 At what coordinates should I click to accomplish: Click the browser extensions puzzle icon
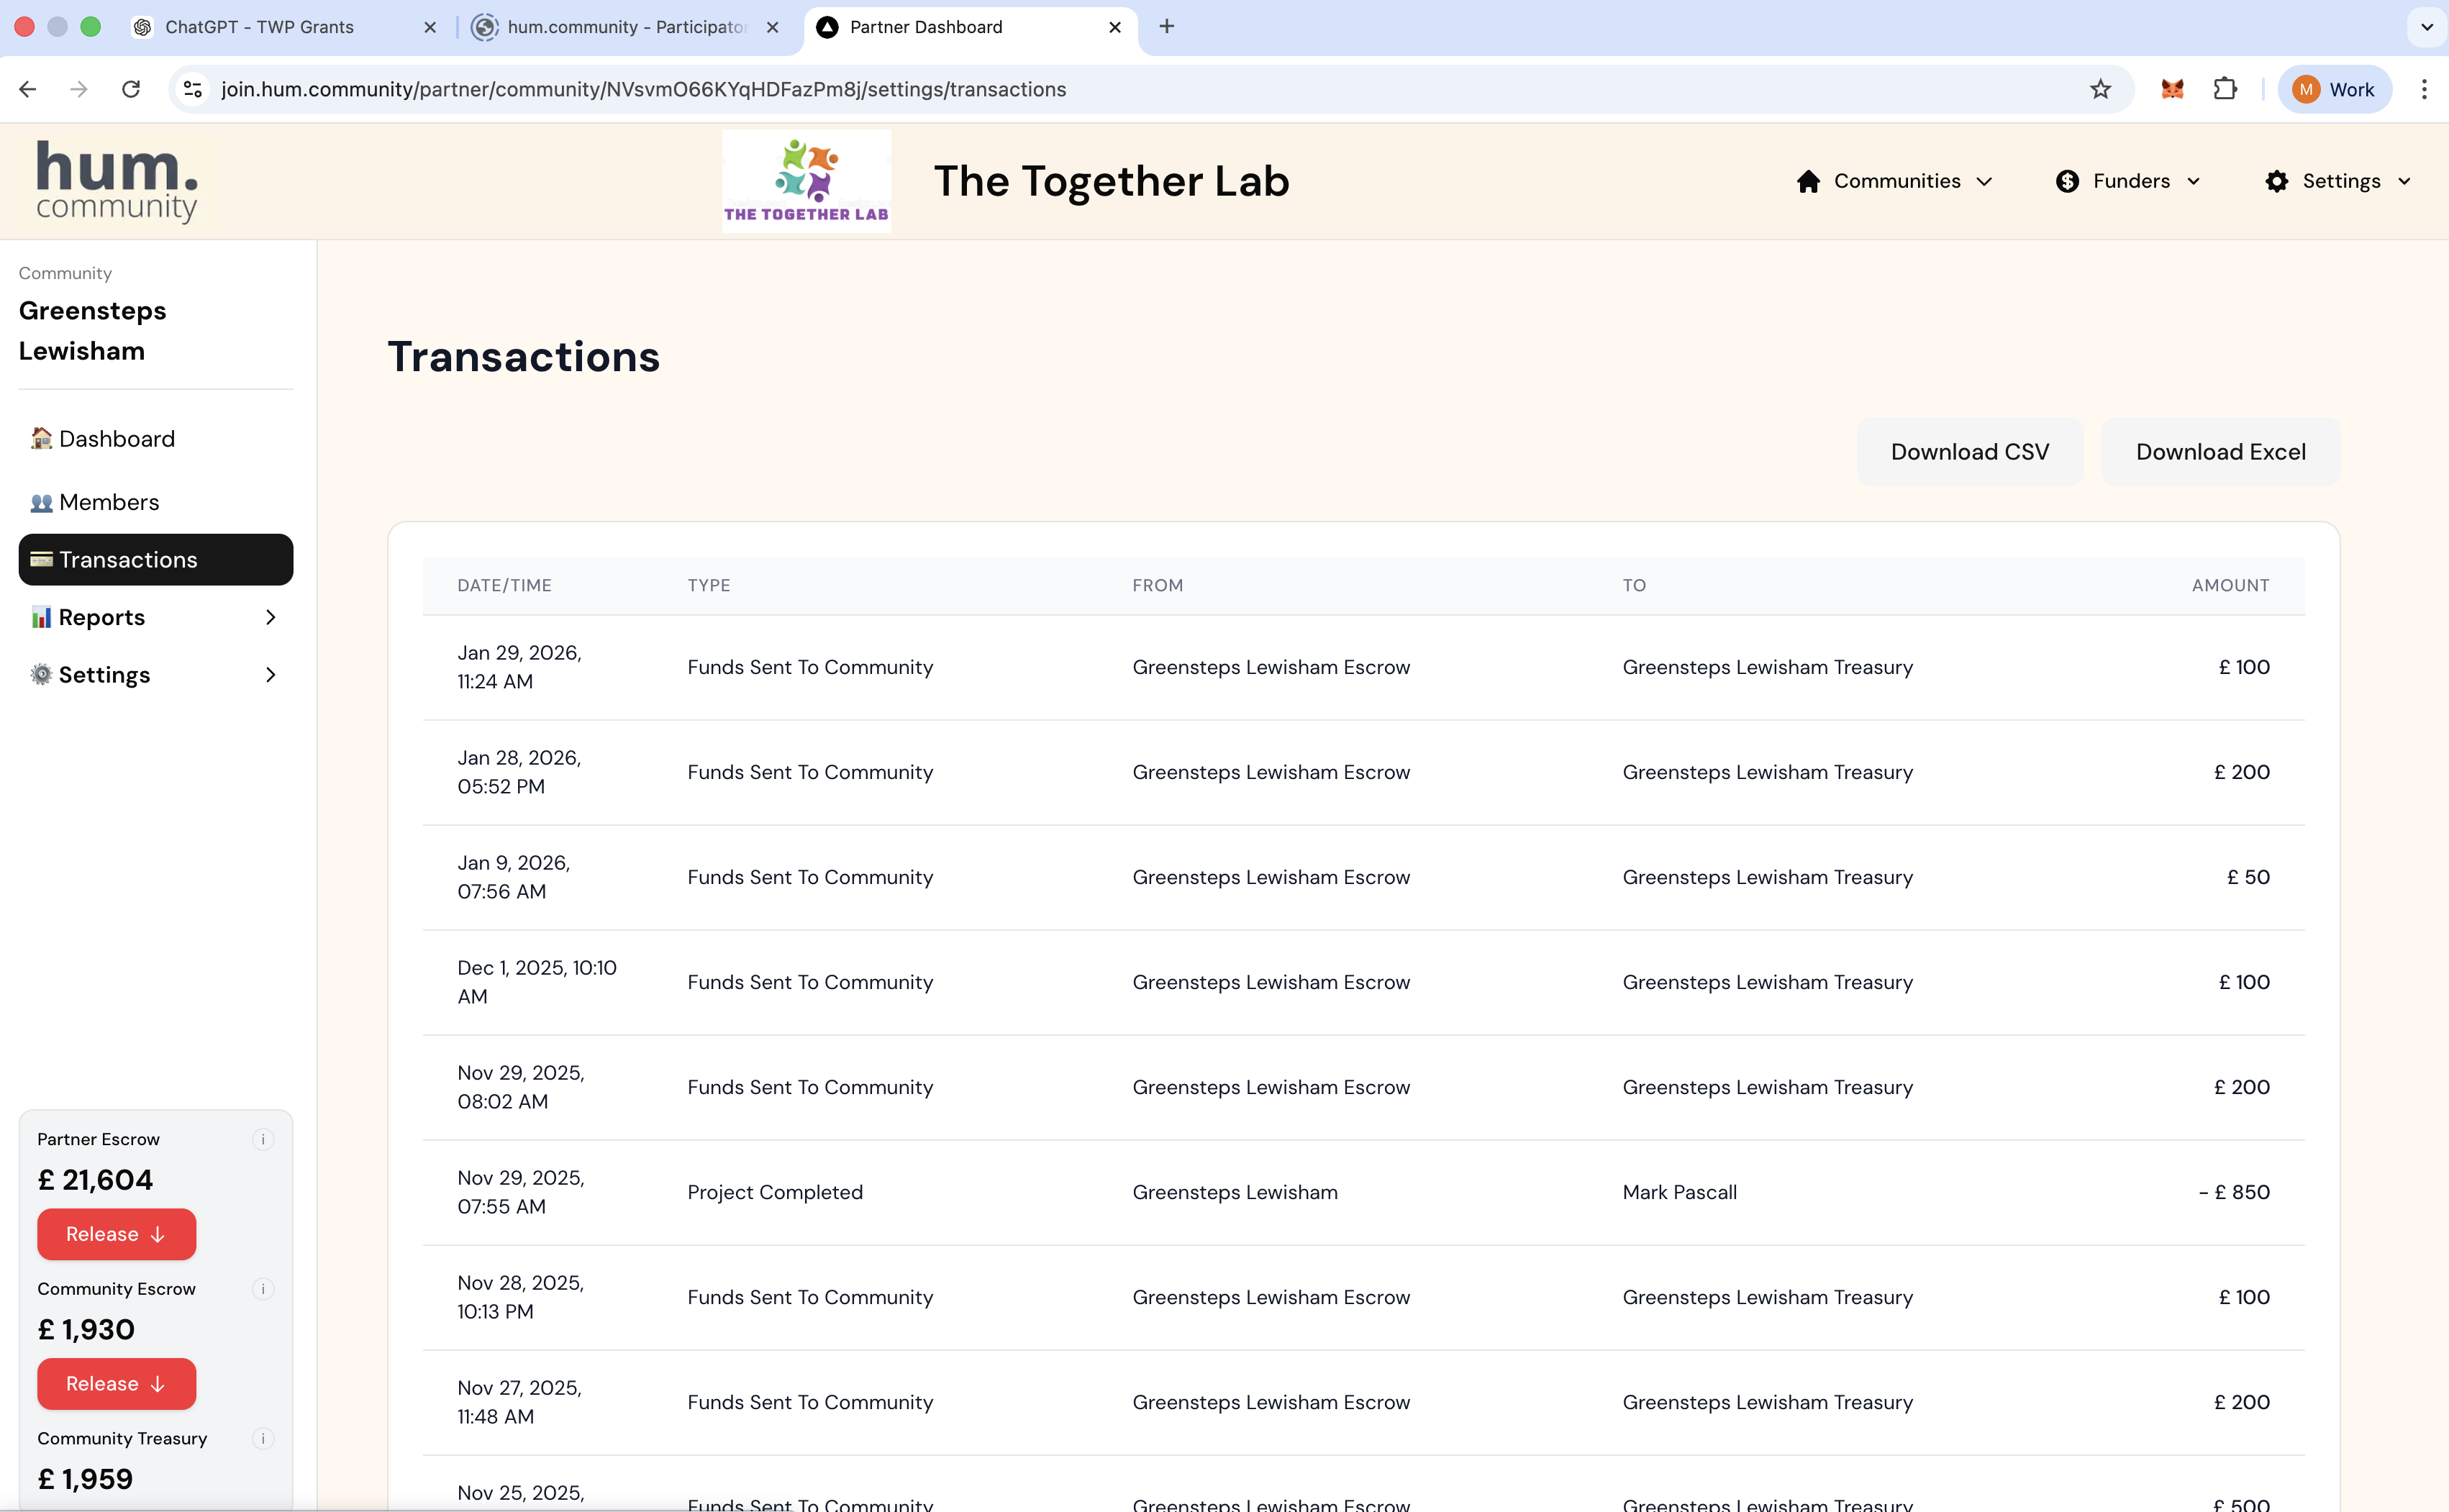[x=2226, y=89]
